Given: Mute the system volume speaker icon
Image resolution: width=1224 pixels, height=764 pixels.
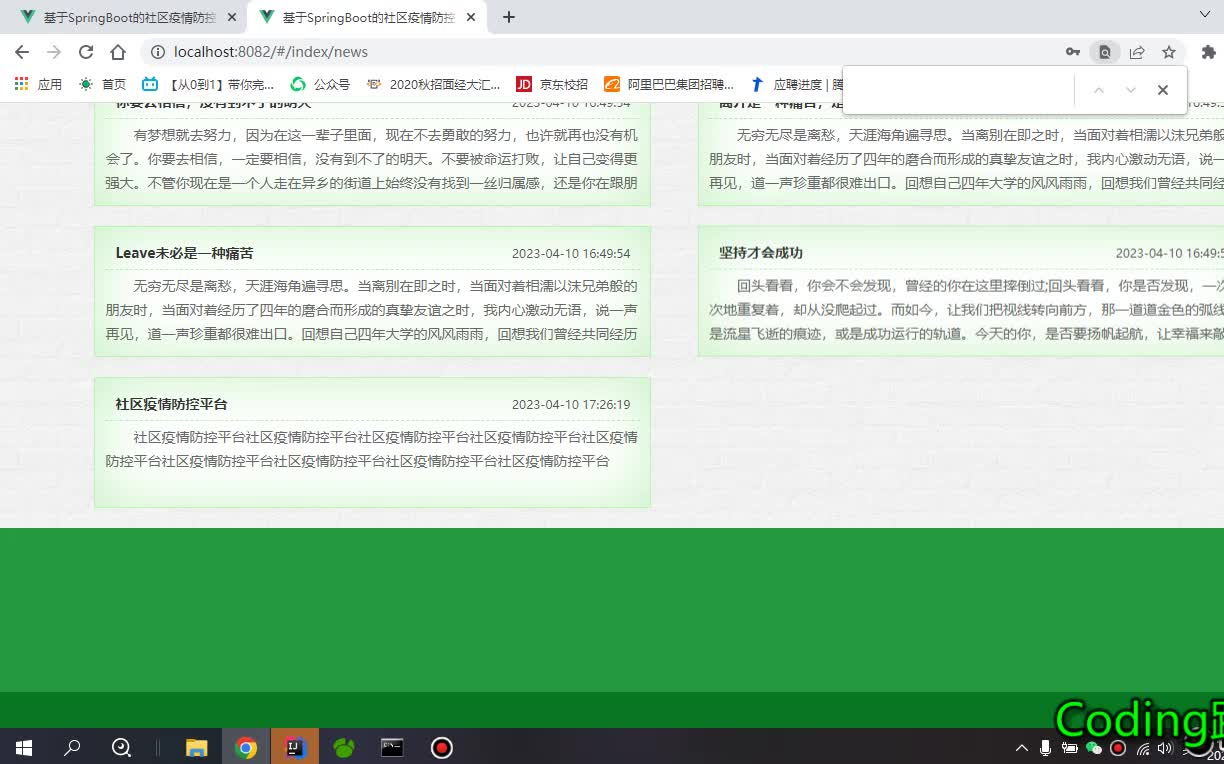Looking at the screenshot, I should click(x=1164, y=748).
